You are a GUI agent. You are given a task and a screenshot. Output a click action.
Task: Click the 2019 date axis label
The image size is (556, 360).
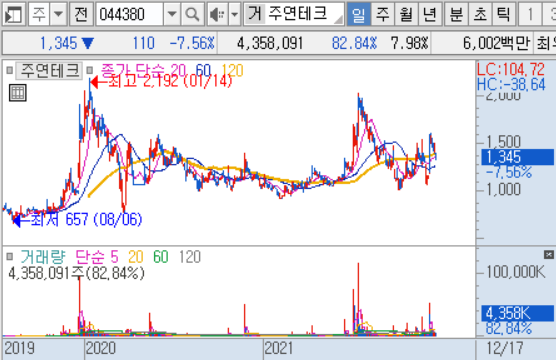(19, 348)
